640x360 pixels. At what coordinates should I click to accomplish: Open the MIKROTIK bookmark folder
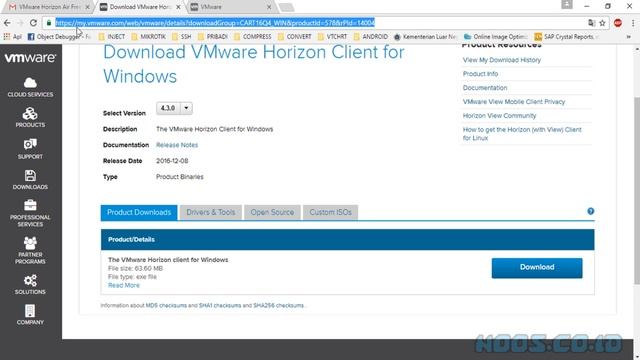[149, 37]
